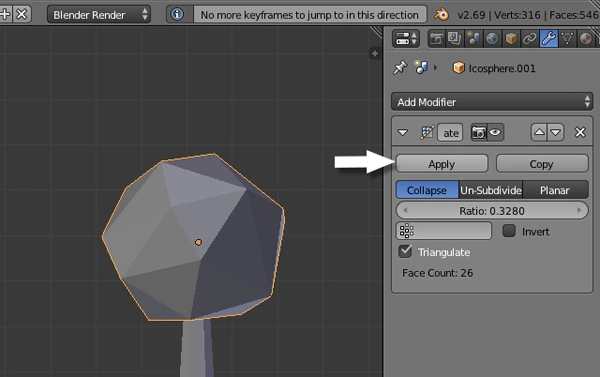600x377 pixels.
Task: Open the Blender Render engine dropdown
Action: [99, 15]
